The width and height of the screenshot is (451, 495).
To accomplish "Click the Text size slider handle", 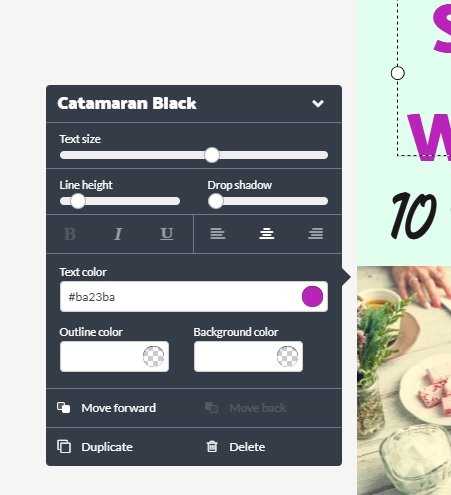I will 212,155.
